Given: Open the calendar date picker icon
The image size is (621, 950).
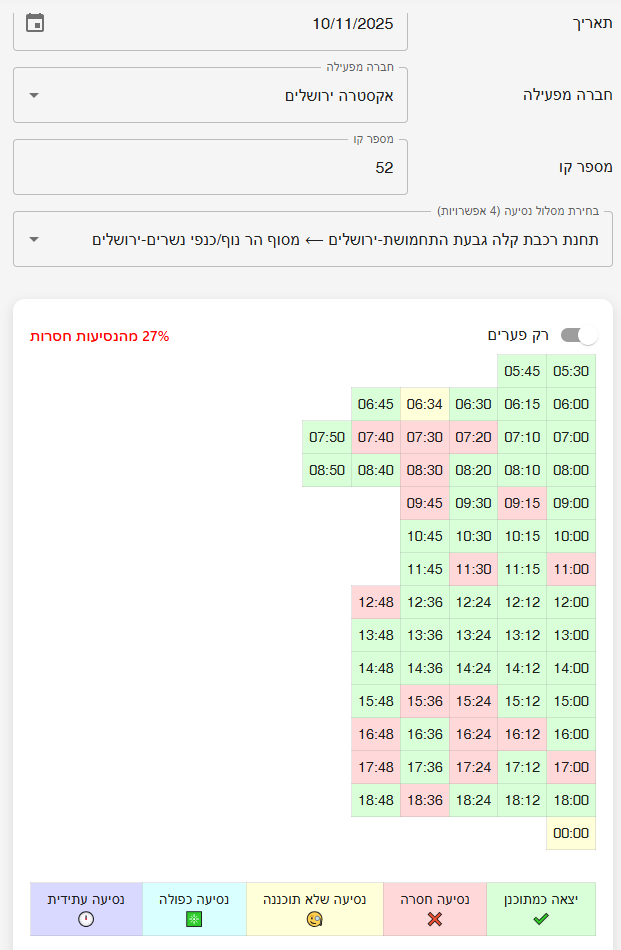Looking at the screenshot, I should point(35,22).
